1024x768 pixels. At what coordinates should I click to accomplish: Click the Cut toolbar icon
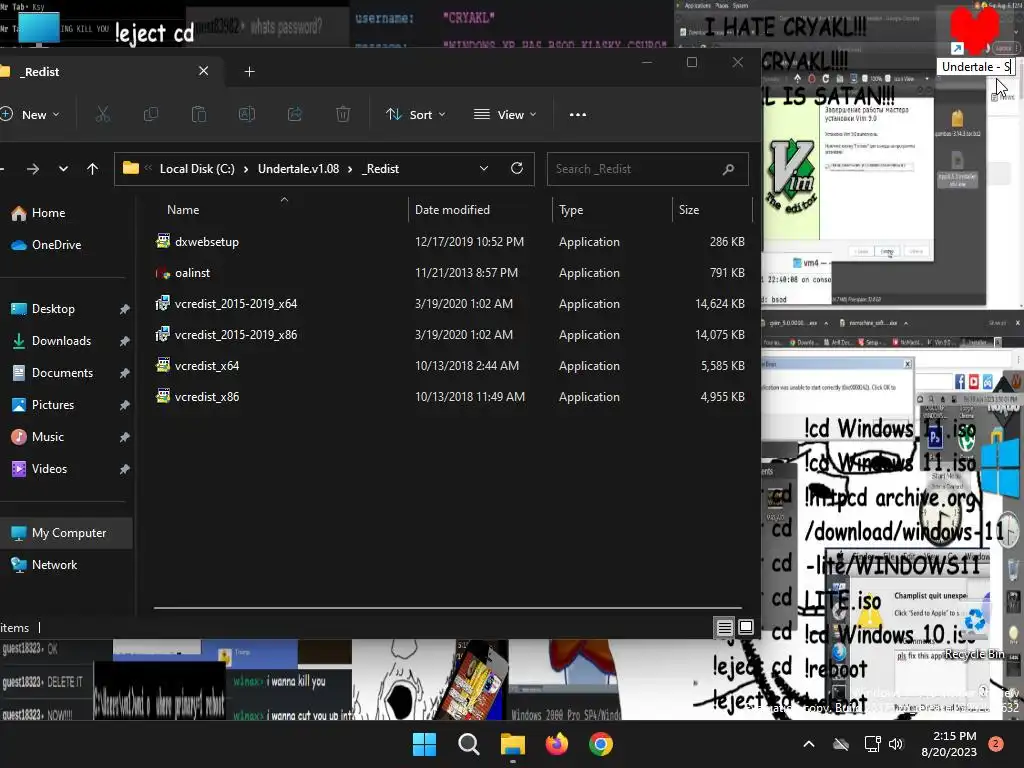click(x=103, y=114)
